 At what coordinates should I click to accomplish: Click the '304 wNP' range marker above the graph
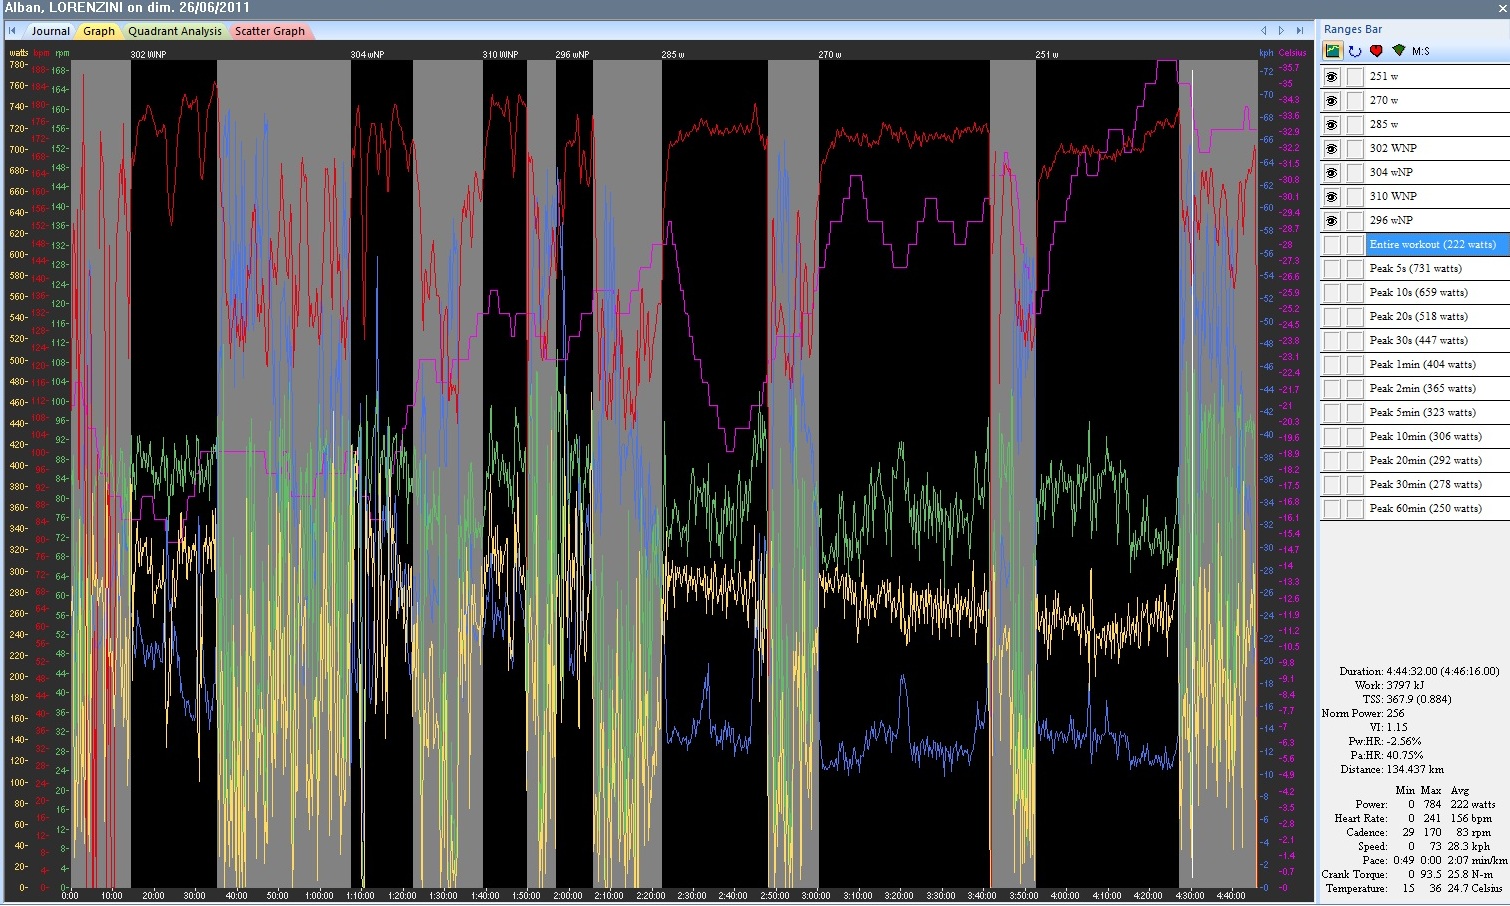pyautogui.click(x=367, y=54)
